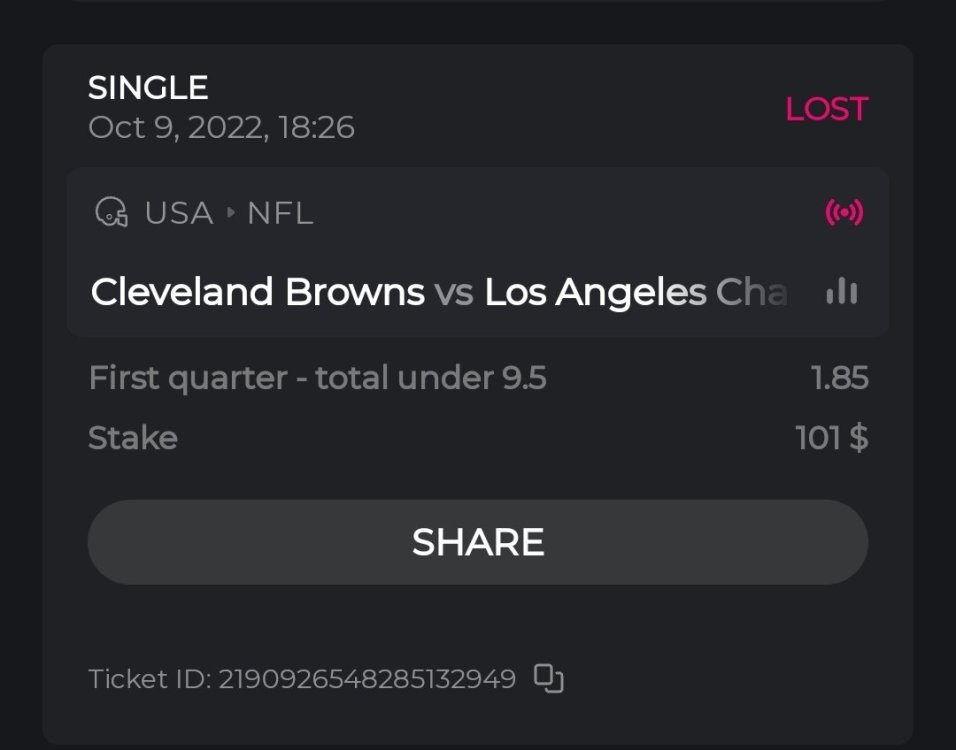The image size is (956, 750).
Task: Click the small arrow between USA and NFL
Action: click(x=230, y=213)
